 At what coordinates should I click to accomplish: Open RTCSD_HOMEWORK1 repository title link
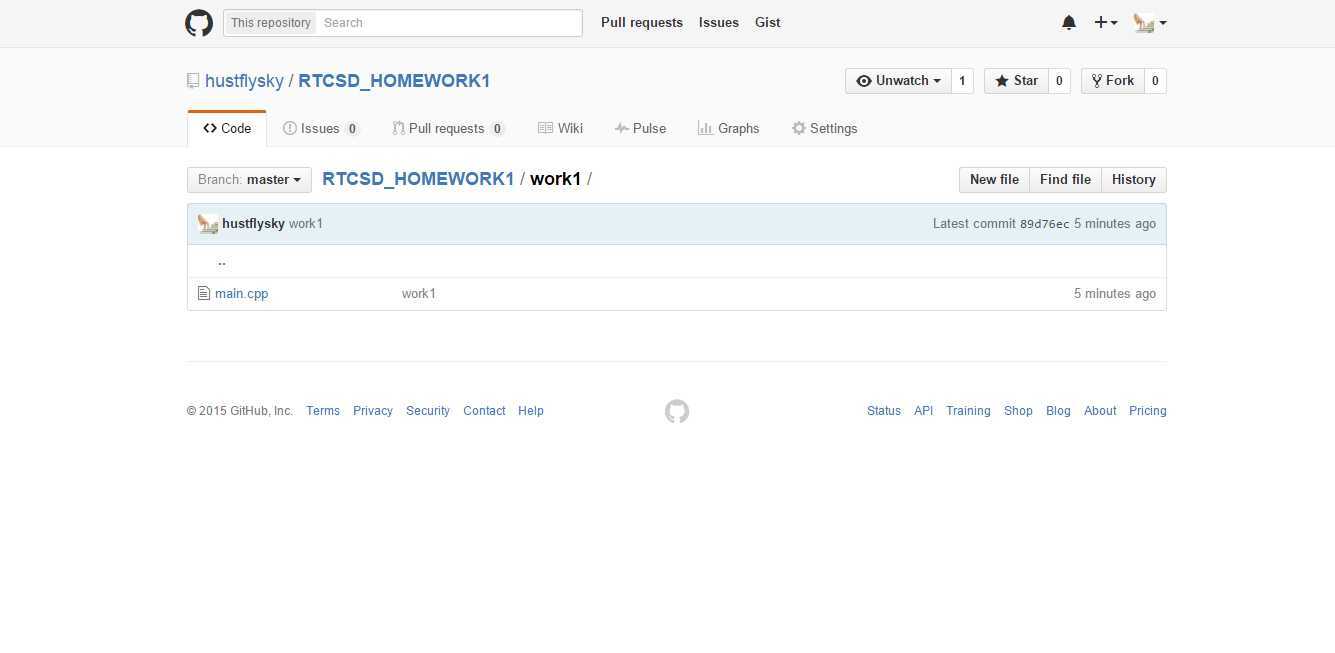tap(394, 81)
